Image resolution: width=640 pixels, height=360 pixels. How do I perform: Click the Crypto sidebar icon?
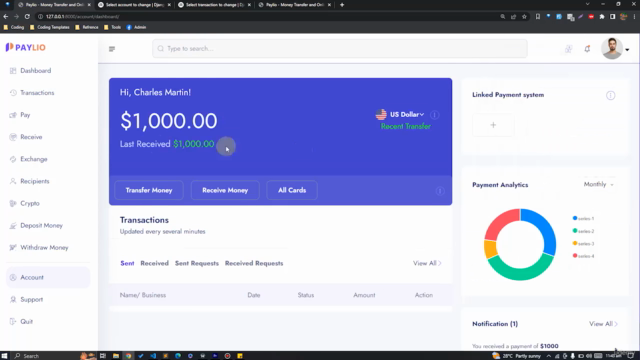13,203
